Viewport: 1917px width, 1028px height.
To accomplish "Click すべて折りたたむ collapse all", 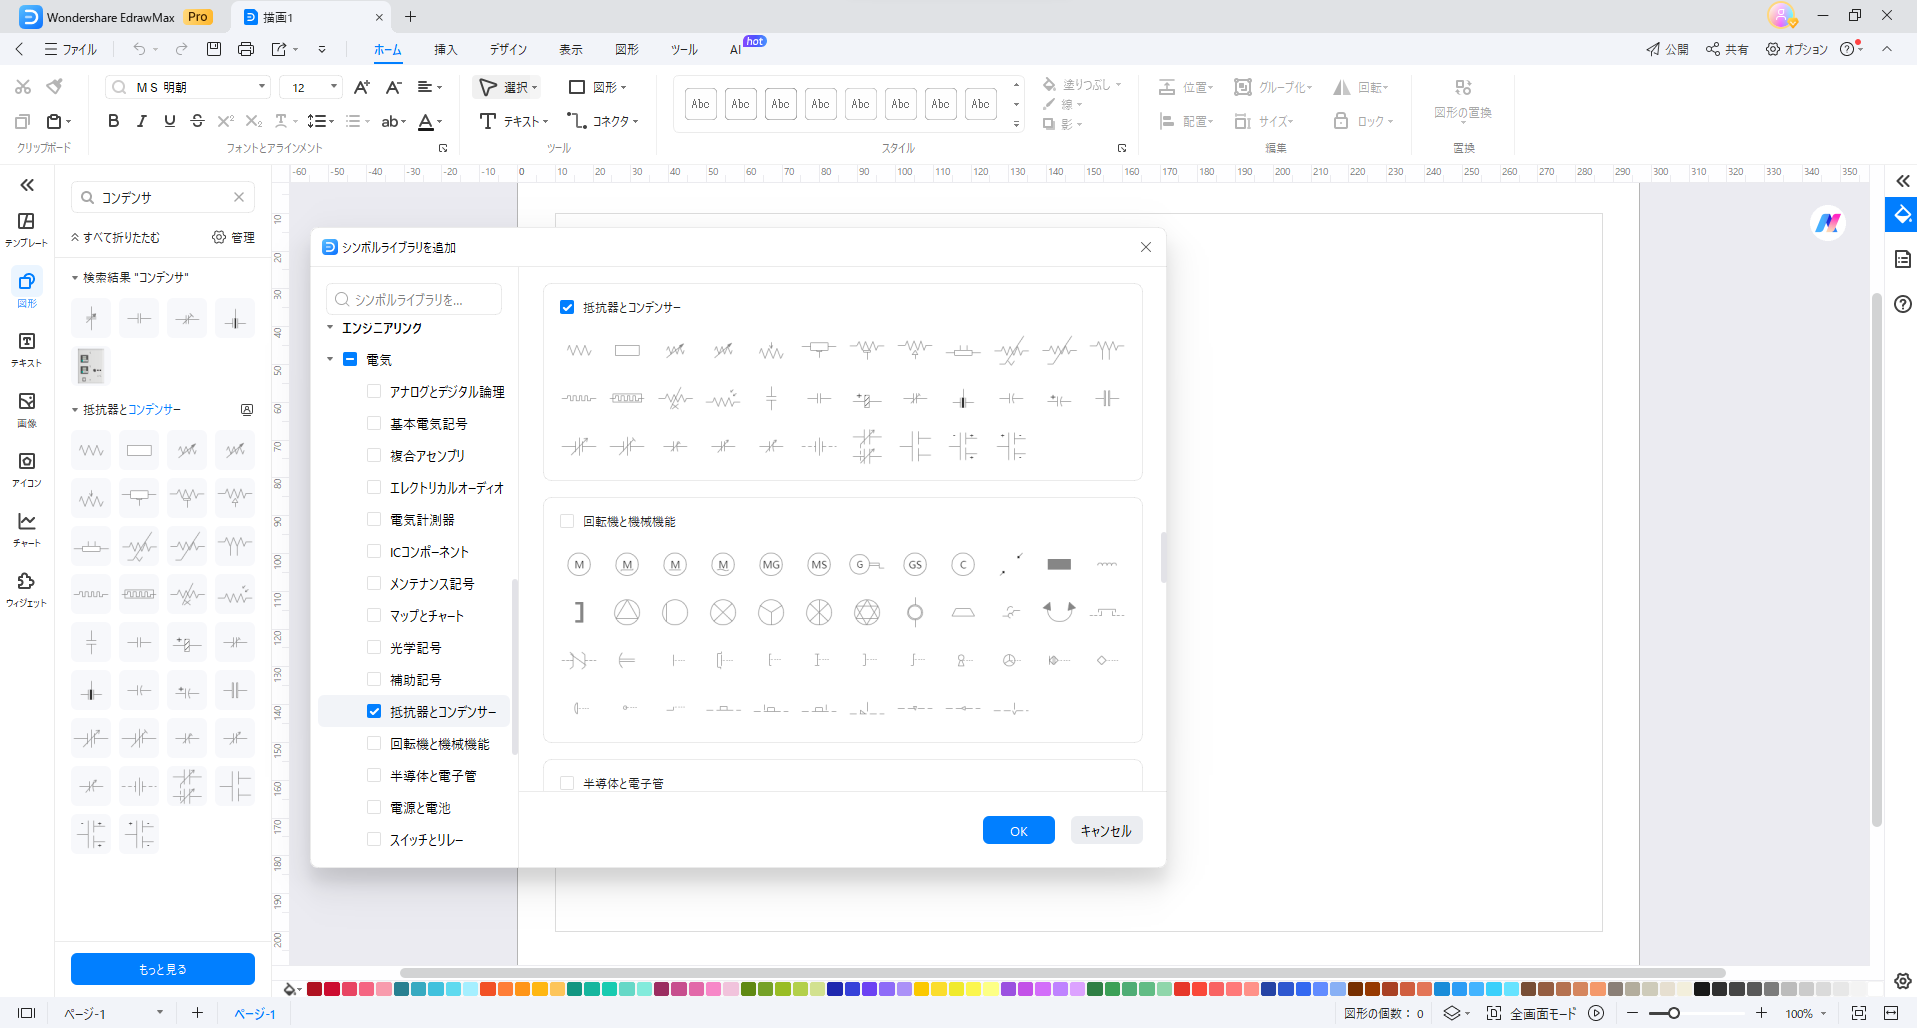I will click(115, 237).
